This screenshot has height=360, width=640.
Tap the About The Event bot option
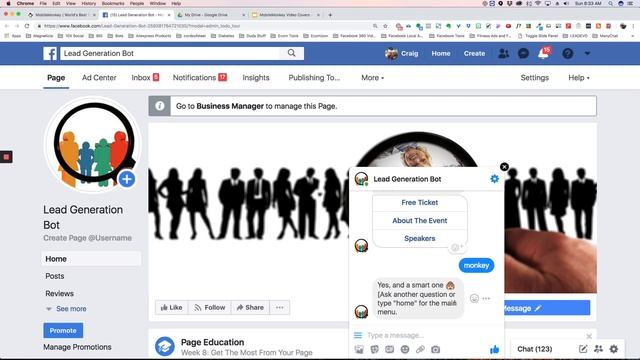coord(420,220)
